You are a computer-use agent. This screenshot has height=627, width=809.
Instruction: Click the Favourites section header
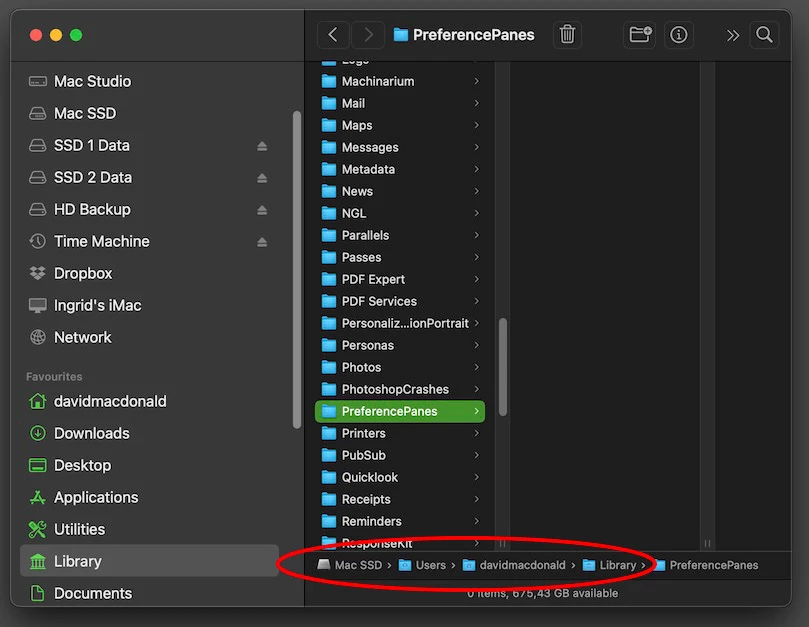[54, 377]
